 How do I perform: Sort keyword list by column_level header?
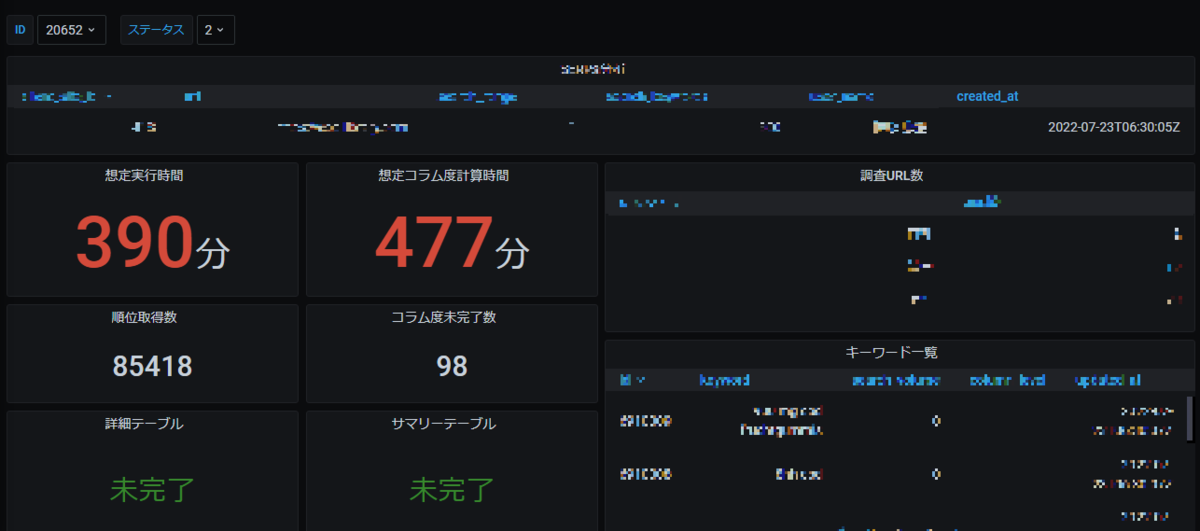(1007, 381)
